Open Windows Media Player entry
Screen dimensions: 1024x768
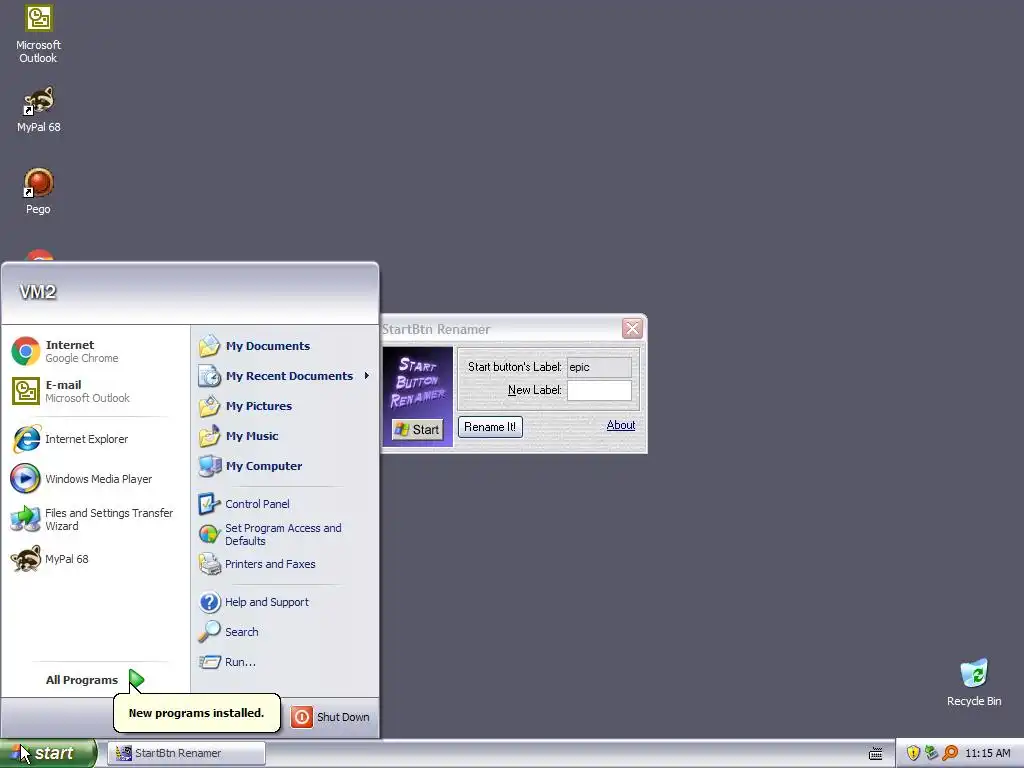[95, 479]
